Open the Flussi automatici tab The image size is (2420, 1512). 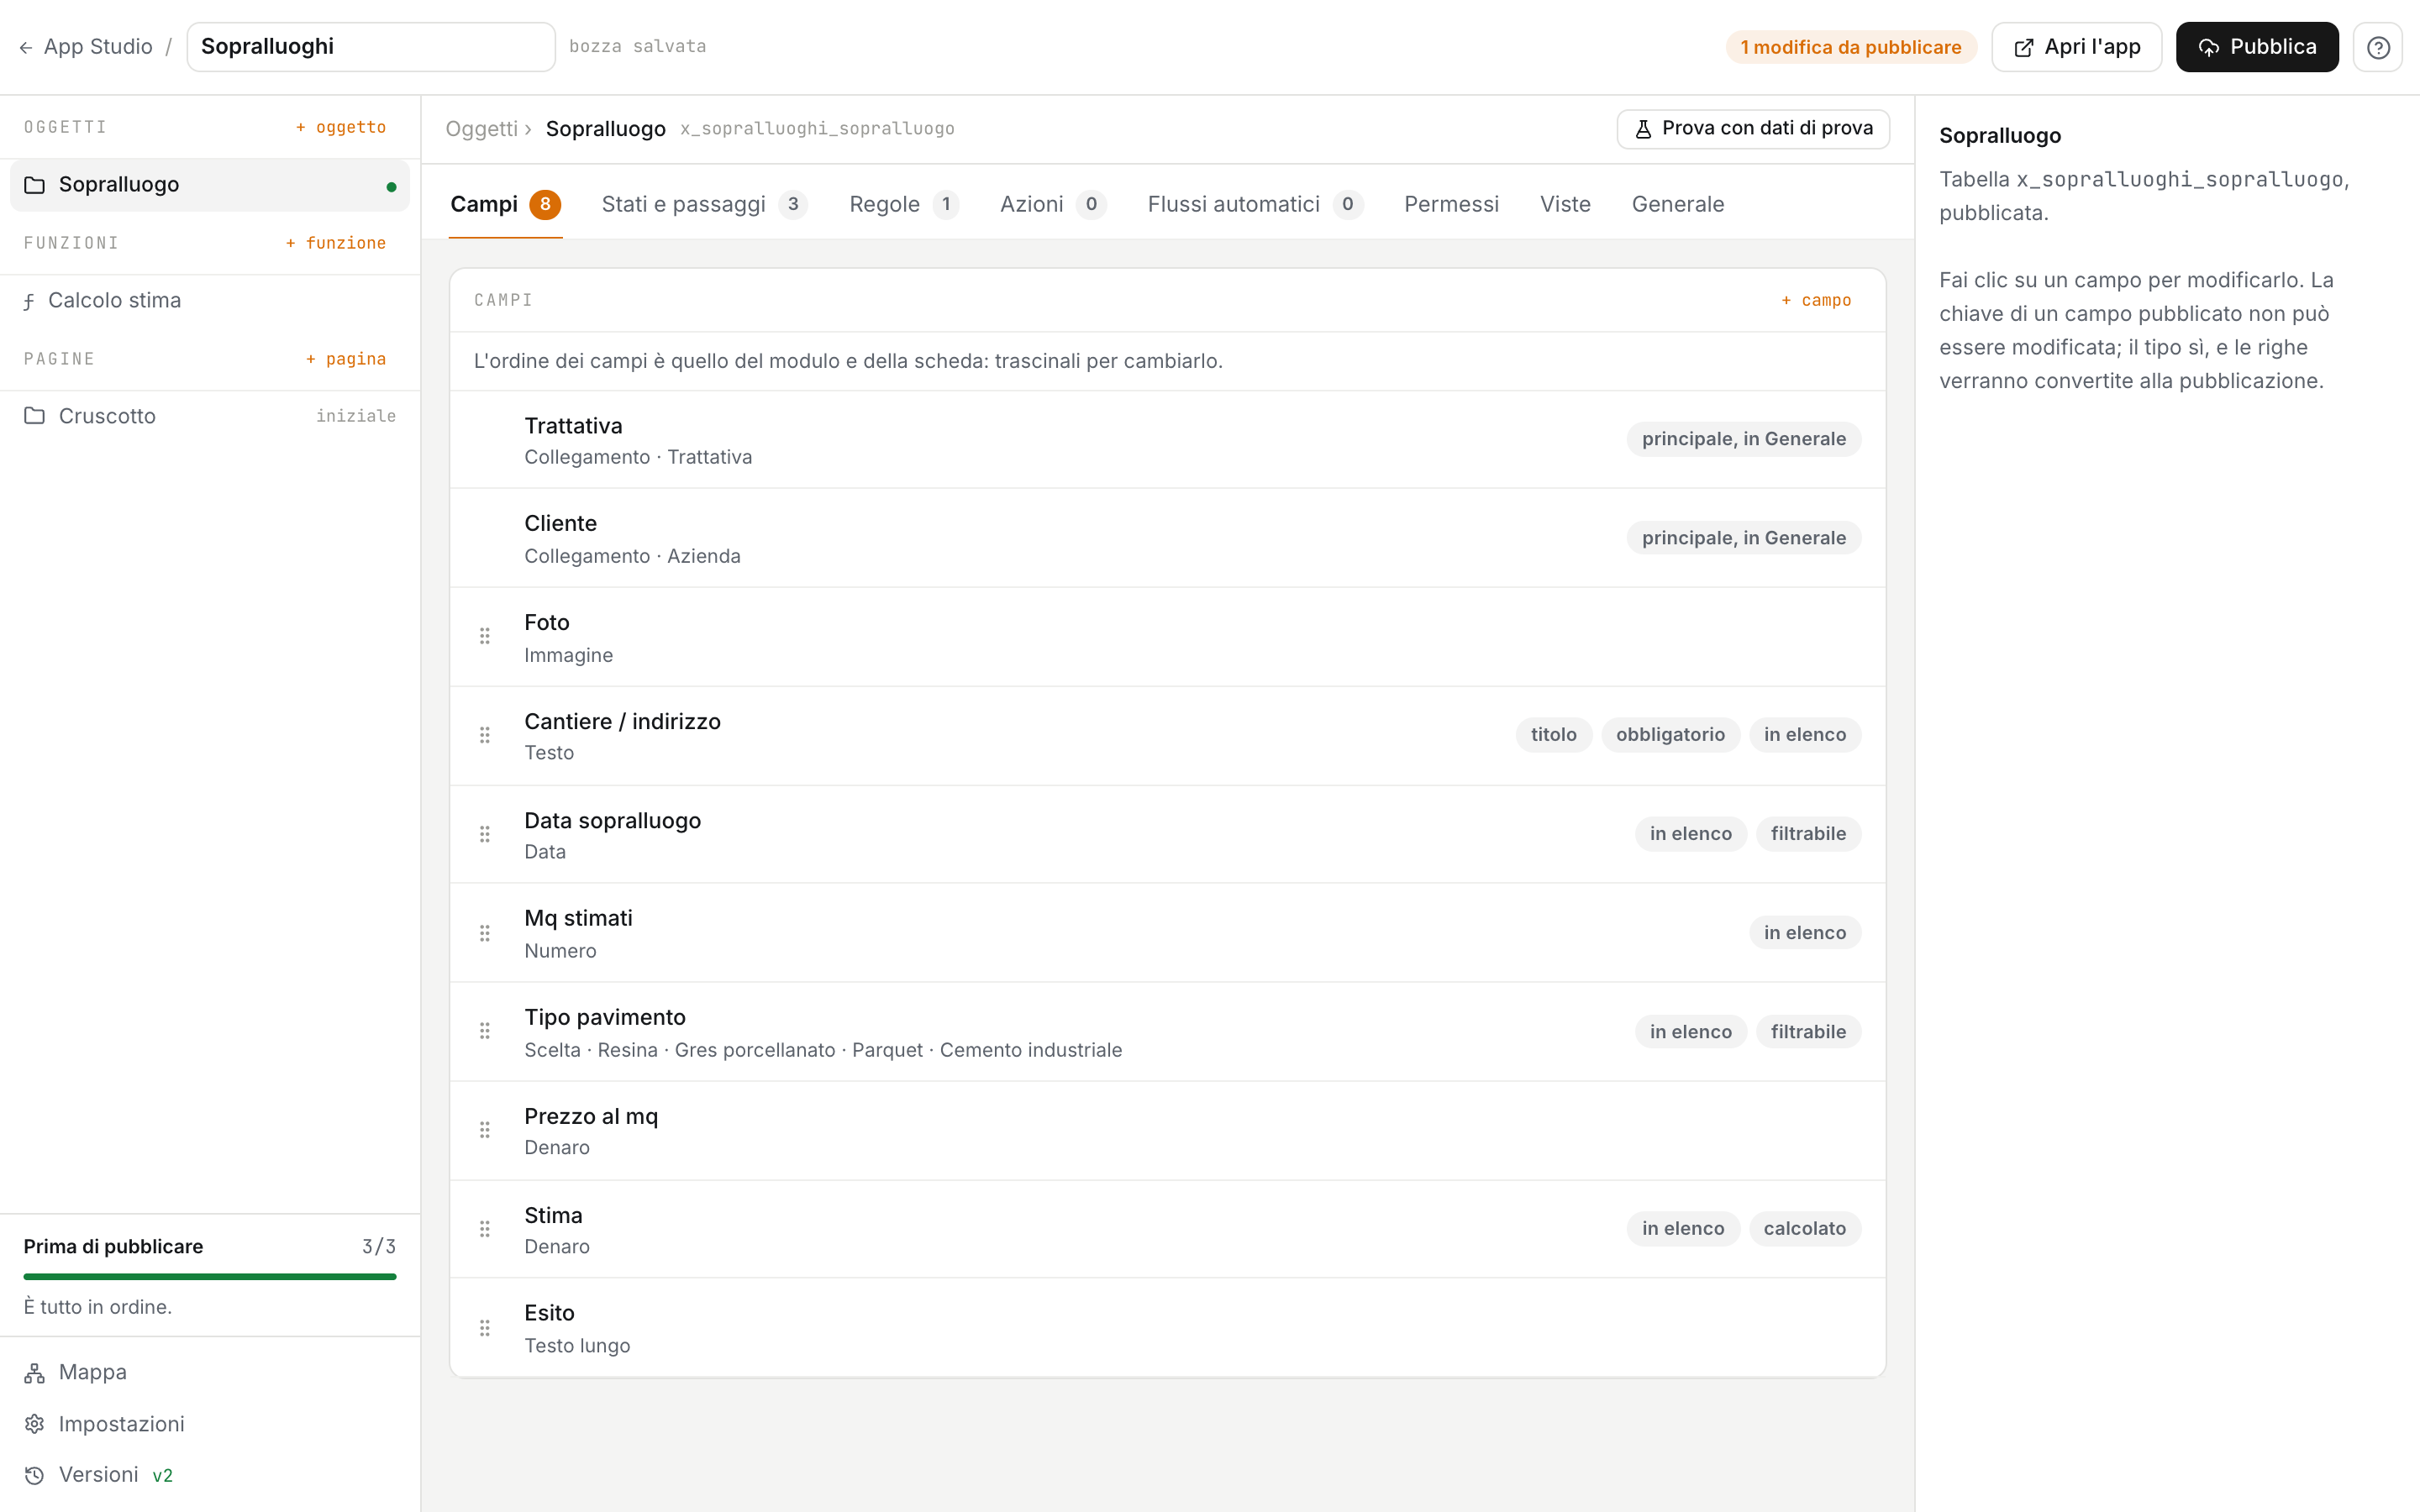coord(1255,204)
